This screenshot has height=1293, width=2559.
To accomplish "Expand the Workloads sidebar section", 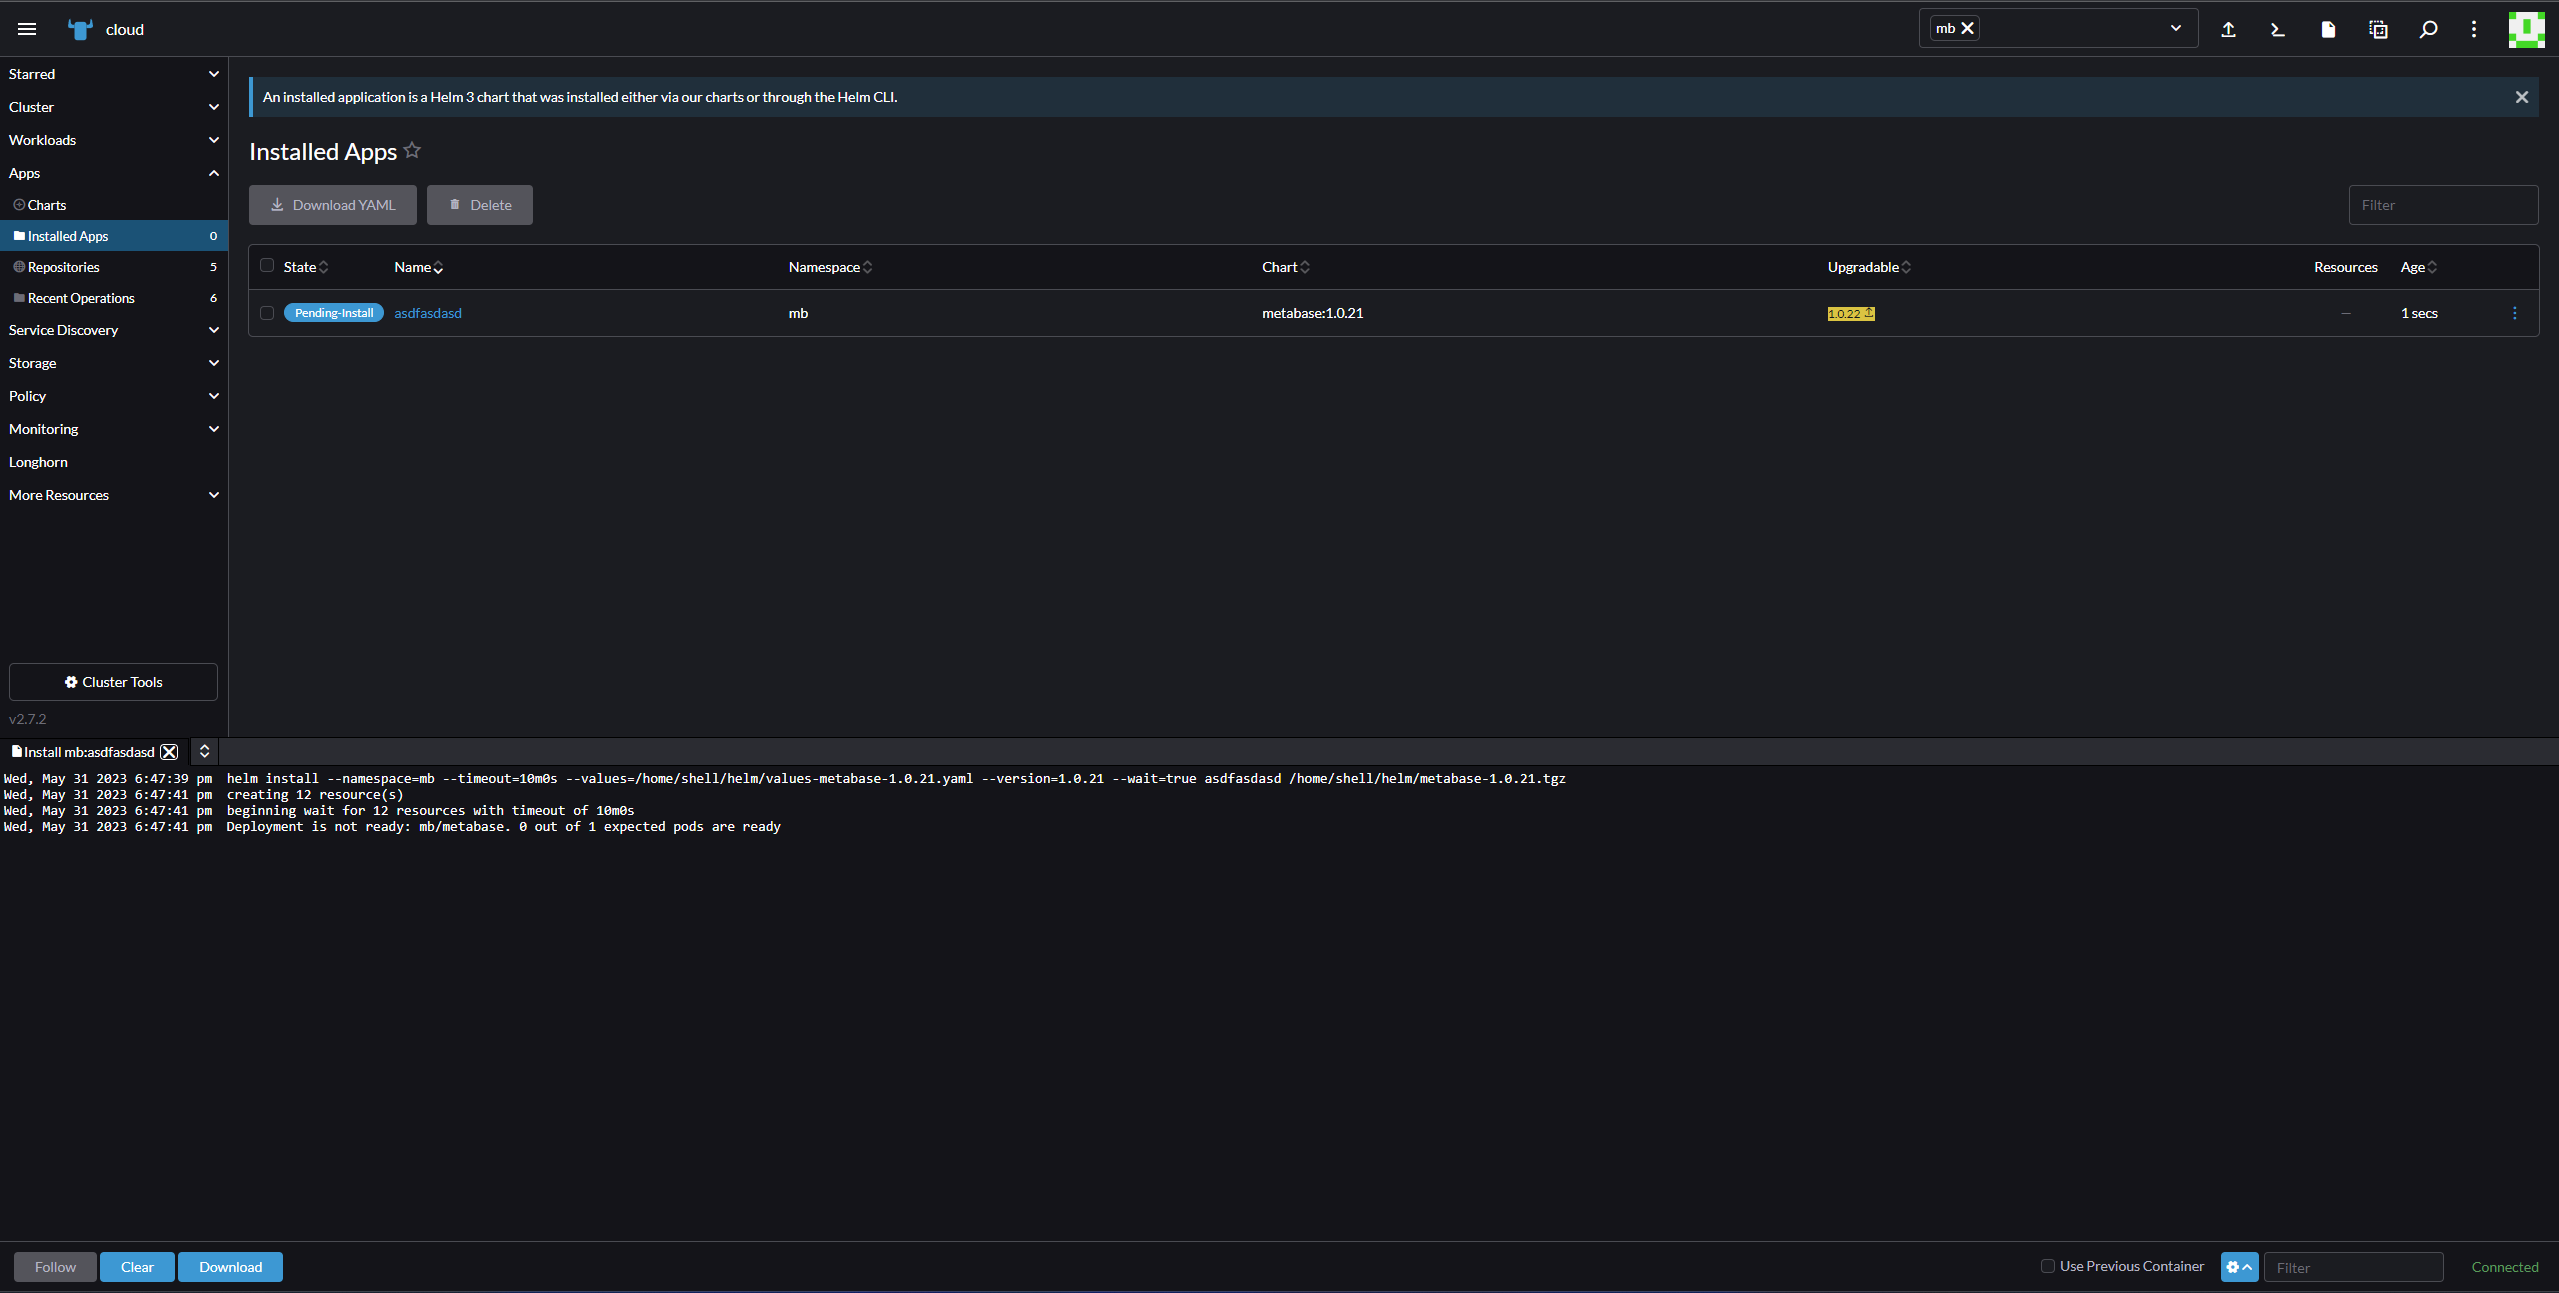I will [x=112, y=140].
